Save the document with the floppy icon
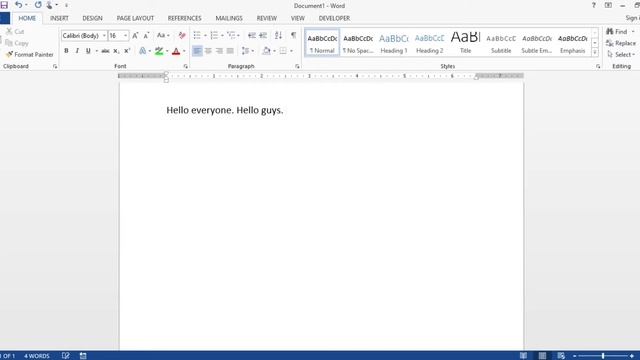640x360 pixels. [4, 5]
